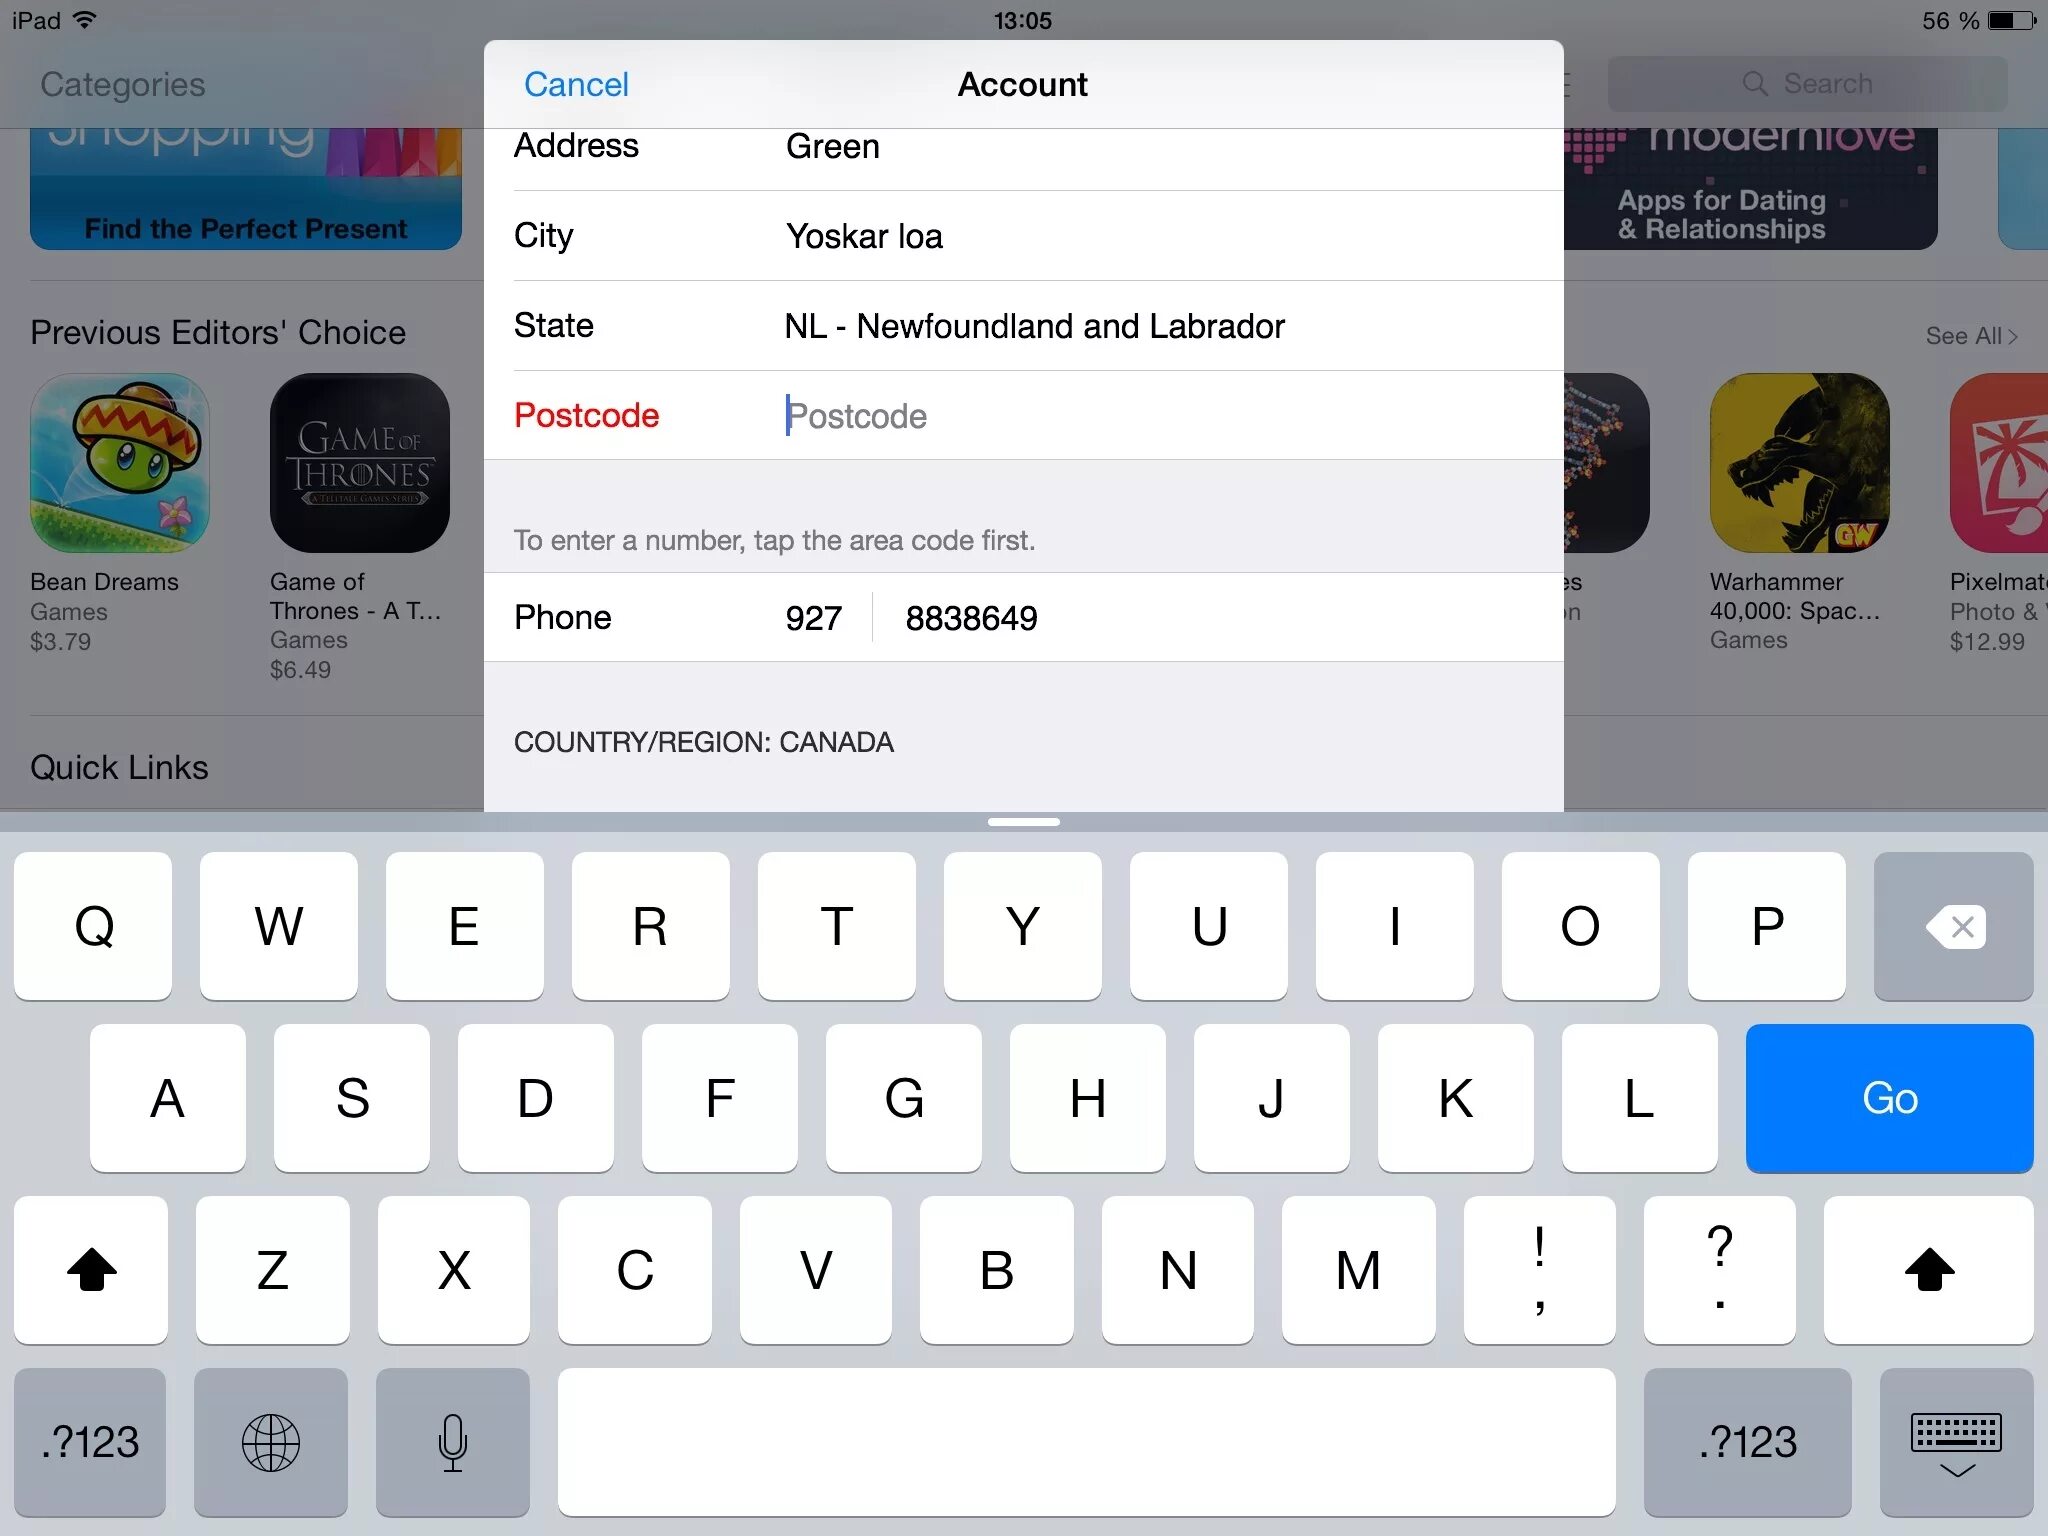This screenshot has height=1536, width=2048.
Task: Tap the right shift arrow icon
Action: 1930,1271
